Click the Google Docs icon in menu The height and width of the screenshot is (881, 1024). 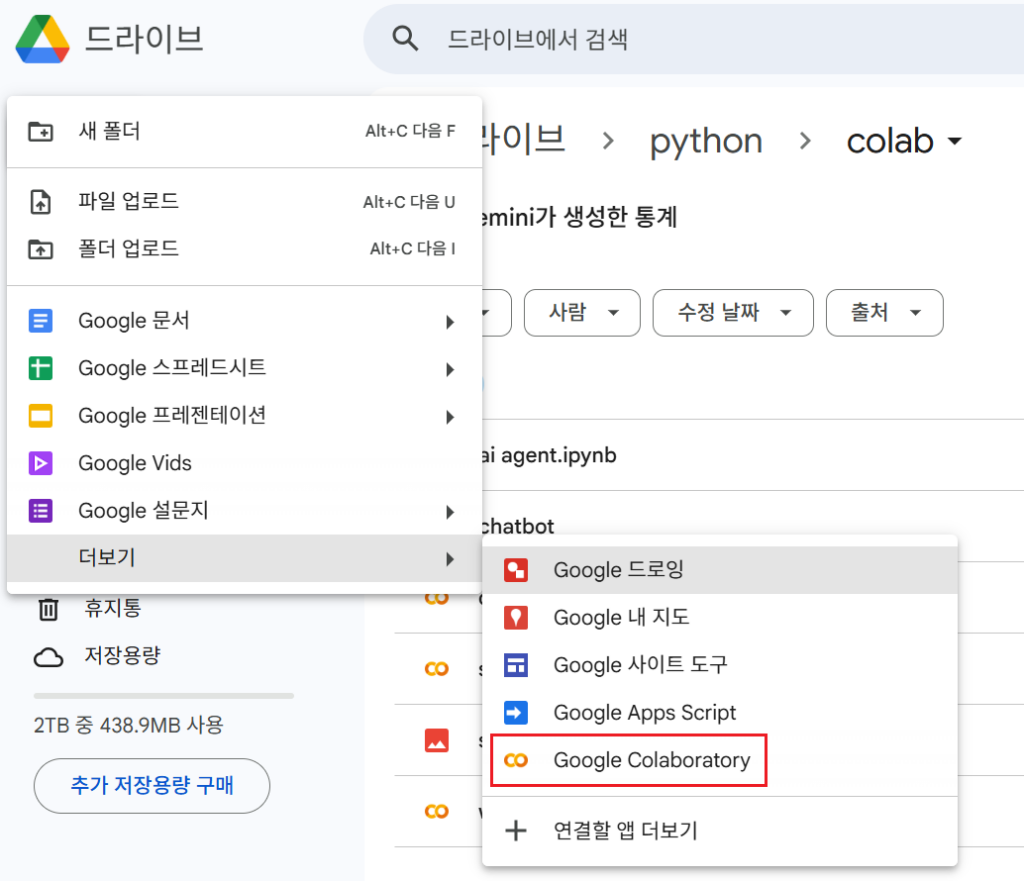point(41,321)
